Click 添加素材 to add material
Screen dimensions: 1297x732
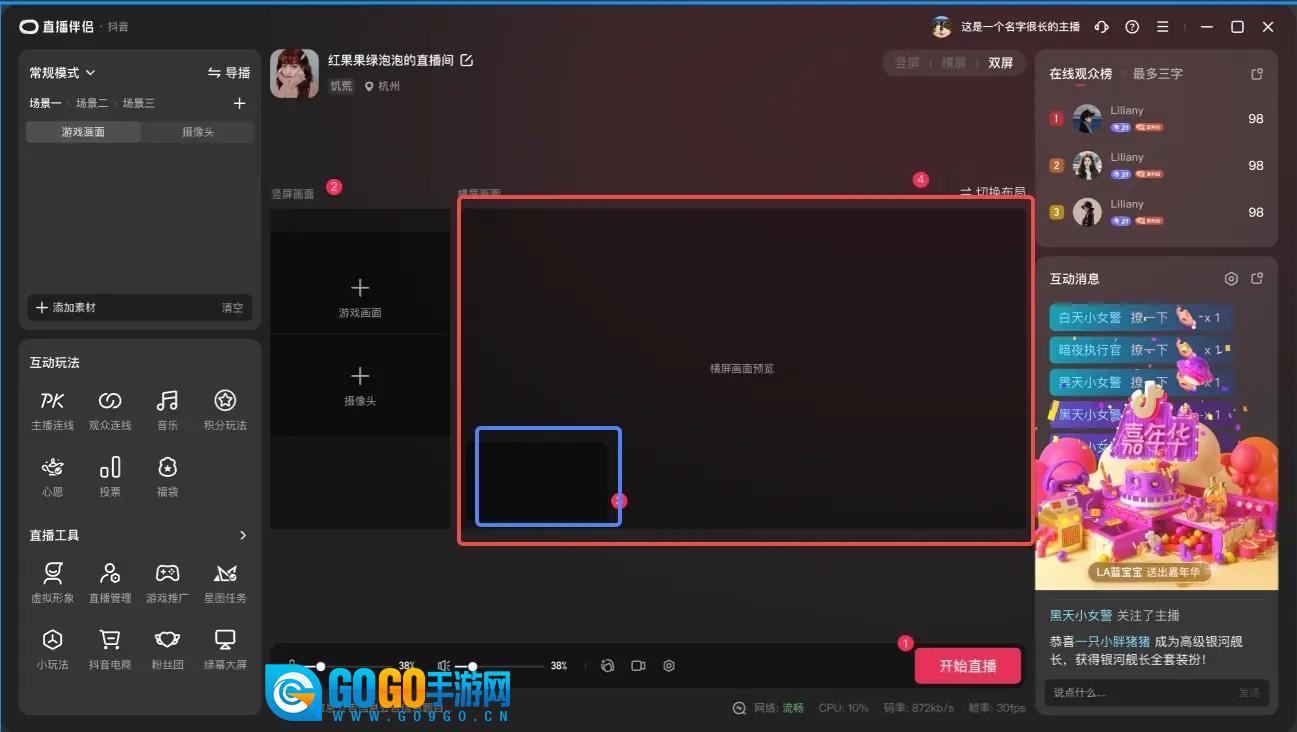point(66,308)
